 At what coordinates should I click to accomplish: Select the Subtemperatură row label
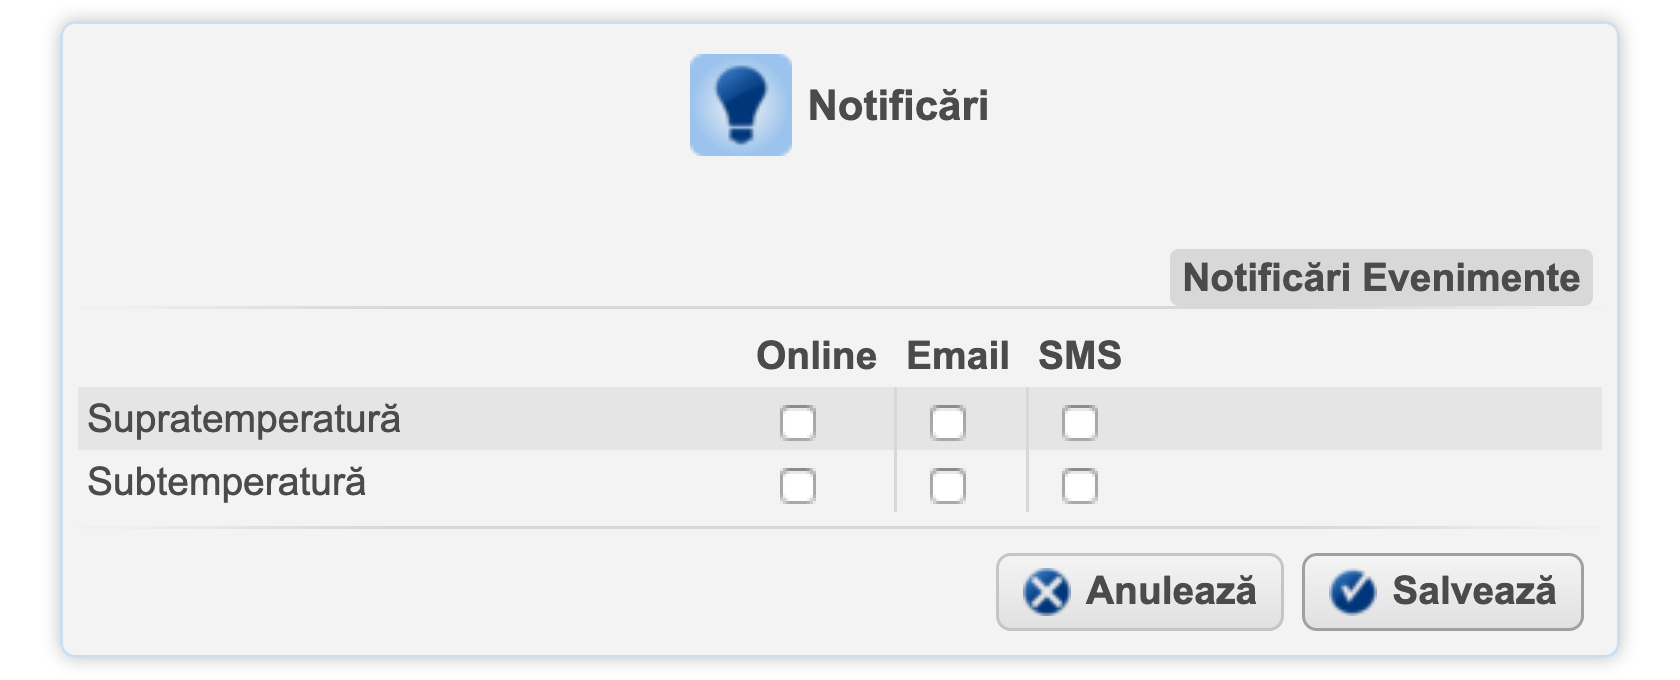[227, 483]
